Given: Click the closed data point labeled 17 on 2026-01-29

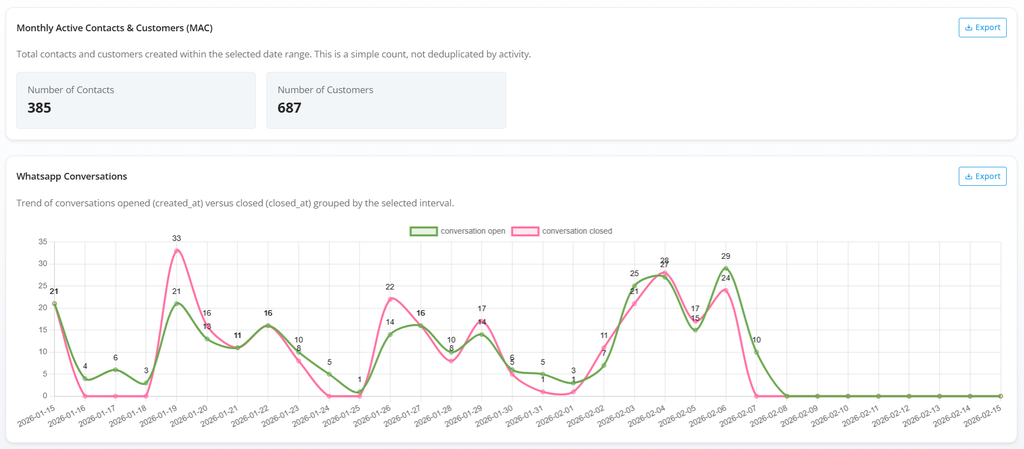Looking at the screenshot, I should click(x=482, y=321).
